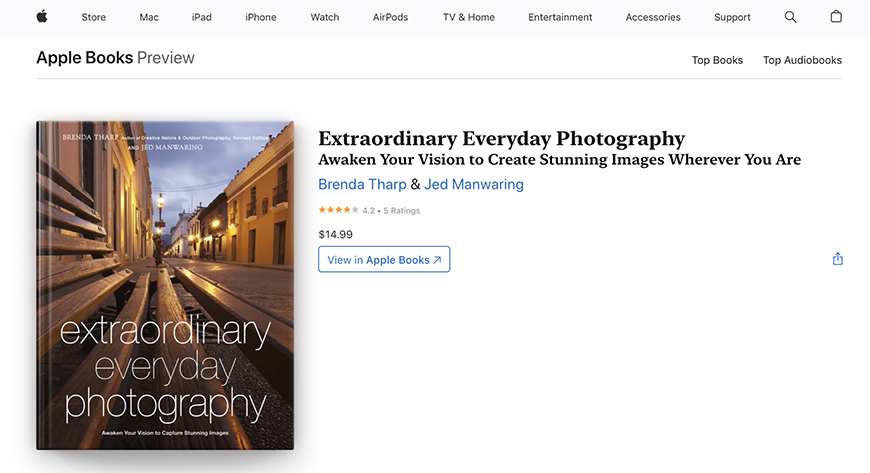Select the Entertainment menu item
Image resolution: width=870 pixels, height=473 pixels.
click(x=560, y=17)
